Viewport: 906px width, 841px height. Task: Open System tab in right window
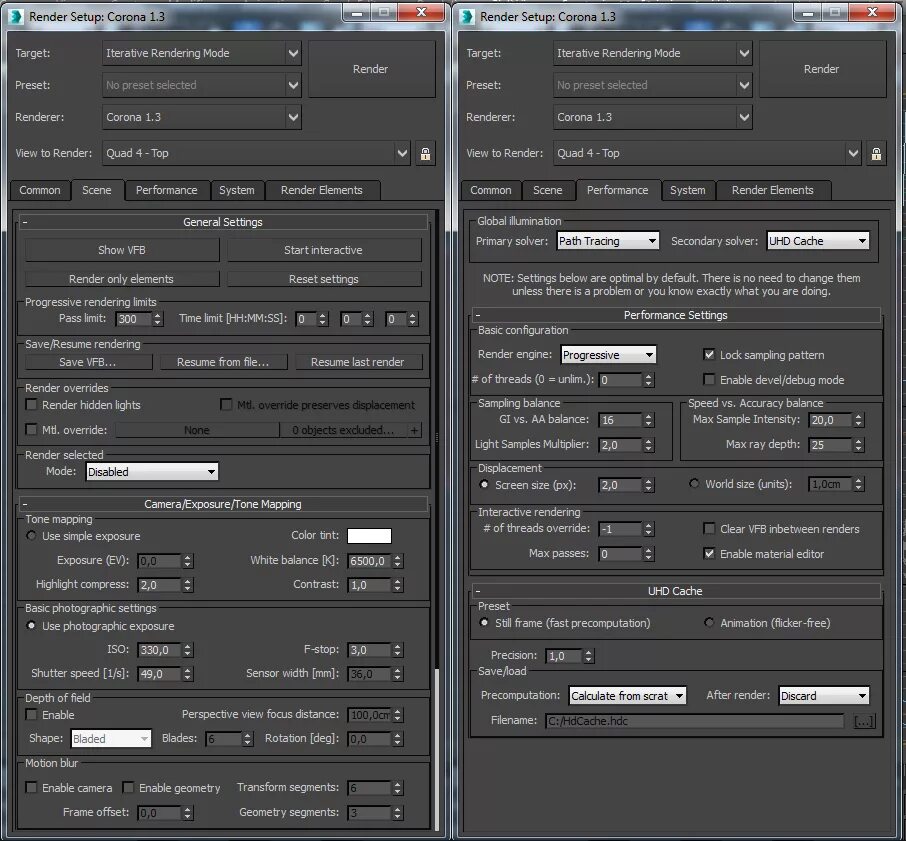pos(688,191)
